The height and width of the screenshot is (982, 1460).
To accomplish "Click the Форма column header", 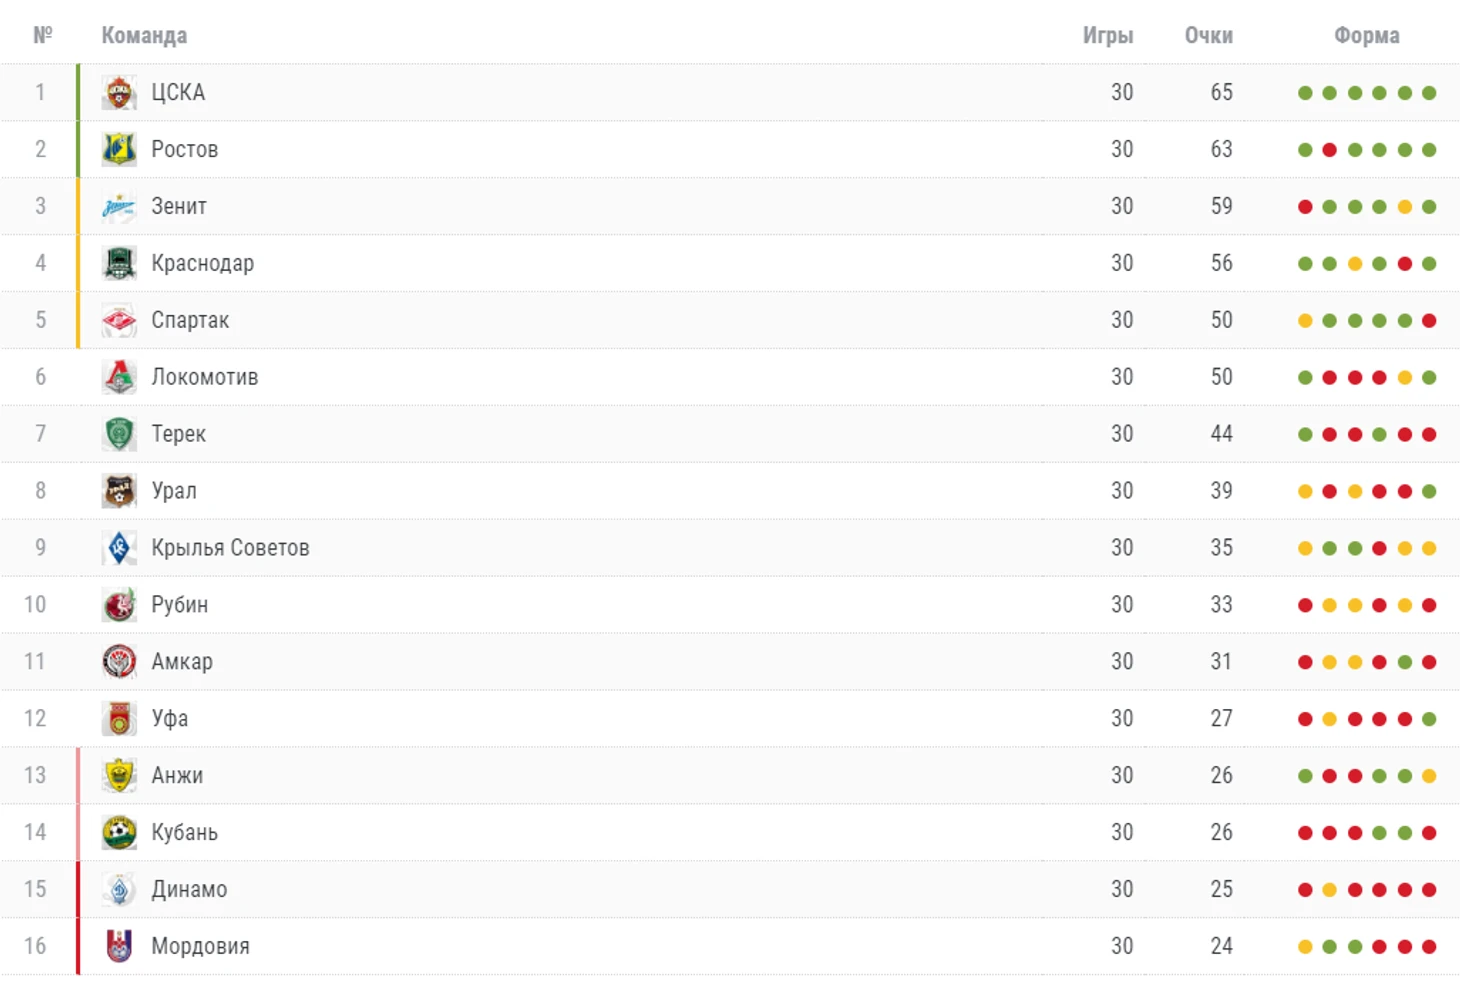I will point(1367,36).
